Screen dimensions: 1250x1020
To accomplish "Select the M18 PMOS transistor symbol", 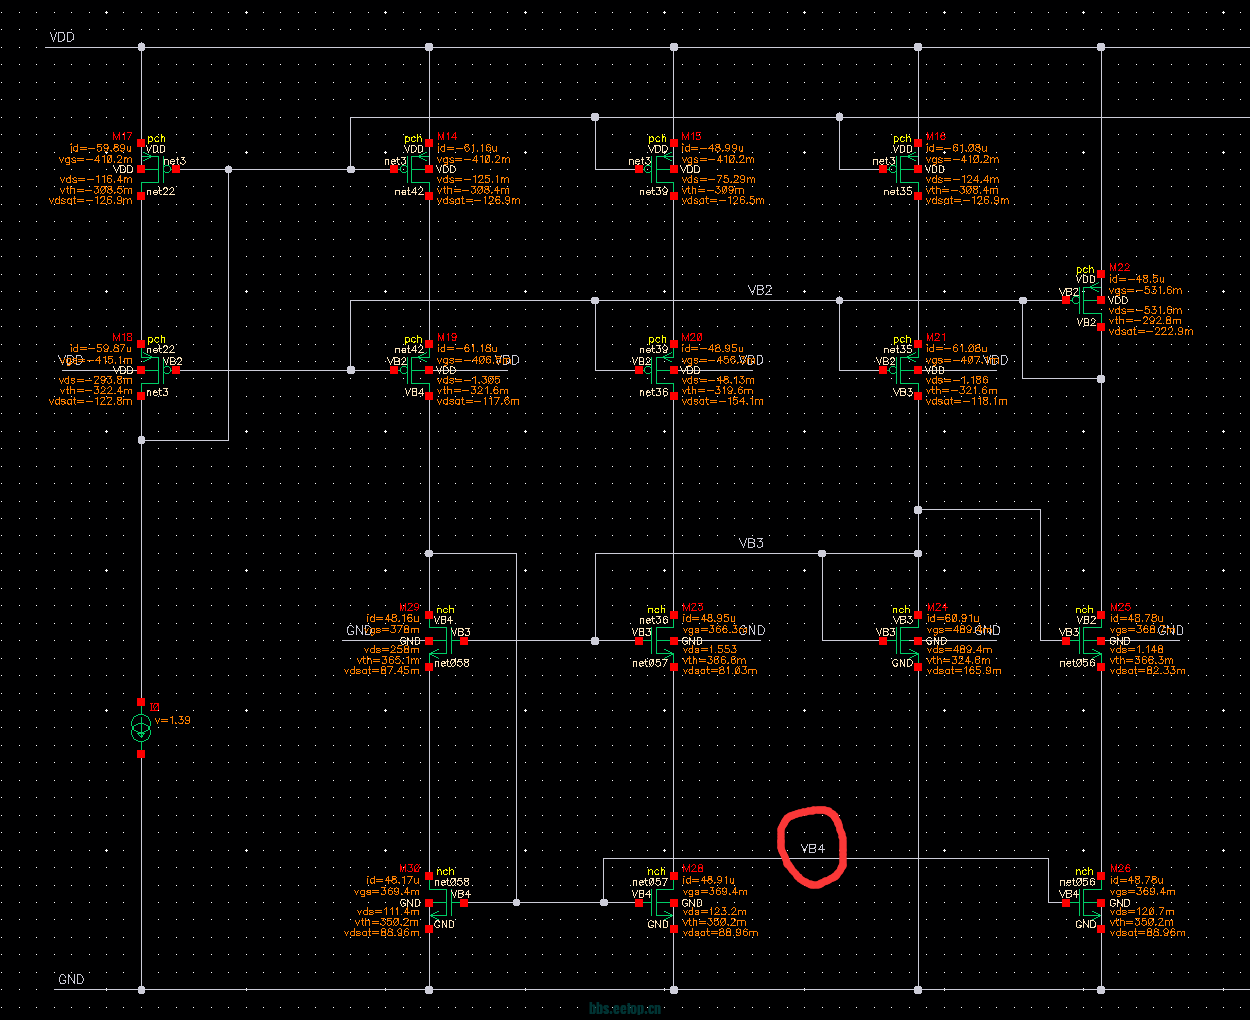I will (x=155, y=370).
